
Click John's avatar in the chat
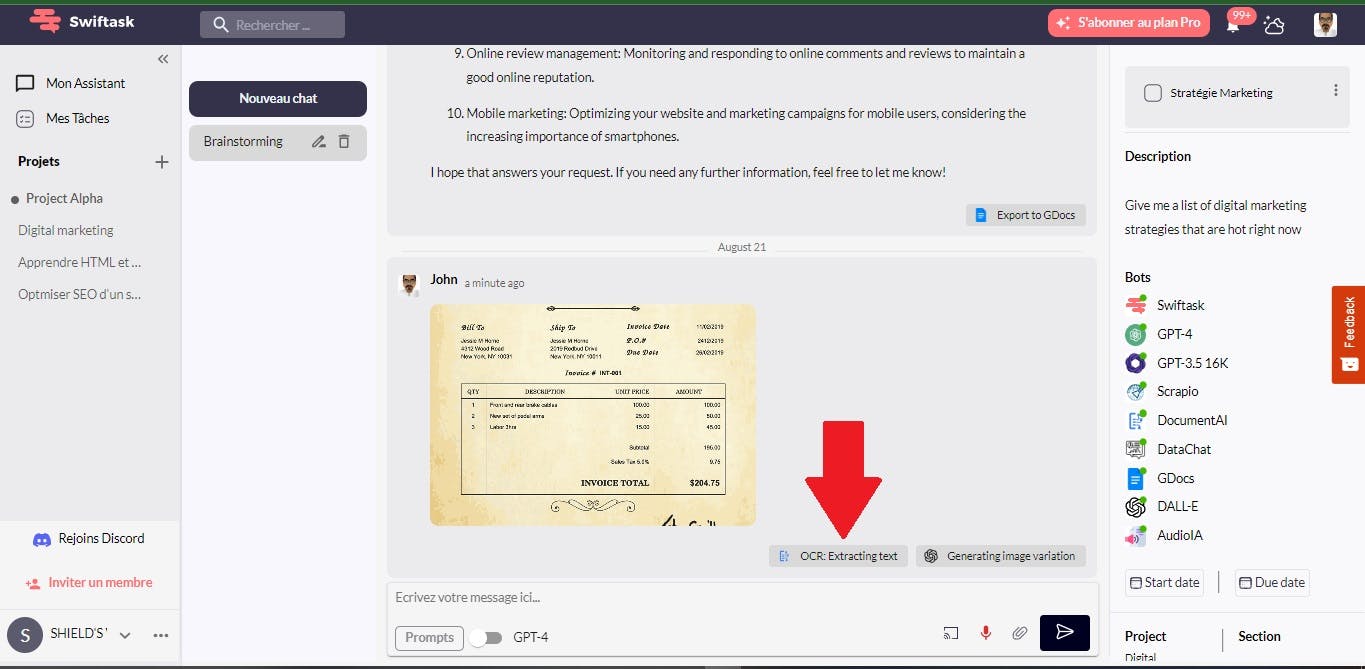409,285
